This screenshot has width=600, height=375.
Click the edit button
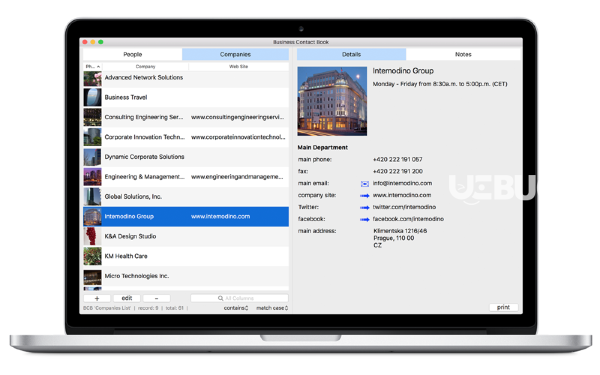pyautogui.click(x=127, y=298)
